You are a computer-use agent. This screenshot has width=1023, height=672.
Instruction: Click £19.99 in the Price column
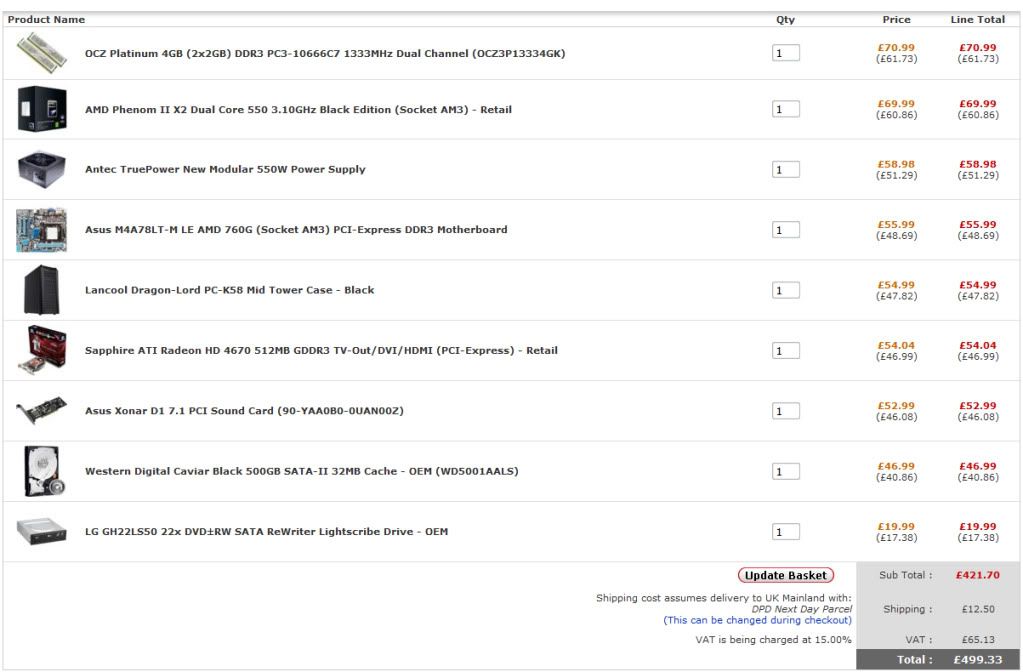coord(896,527)
